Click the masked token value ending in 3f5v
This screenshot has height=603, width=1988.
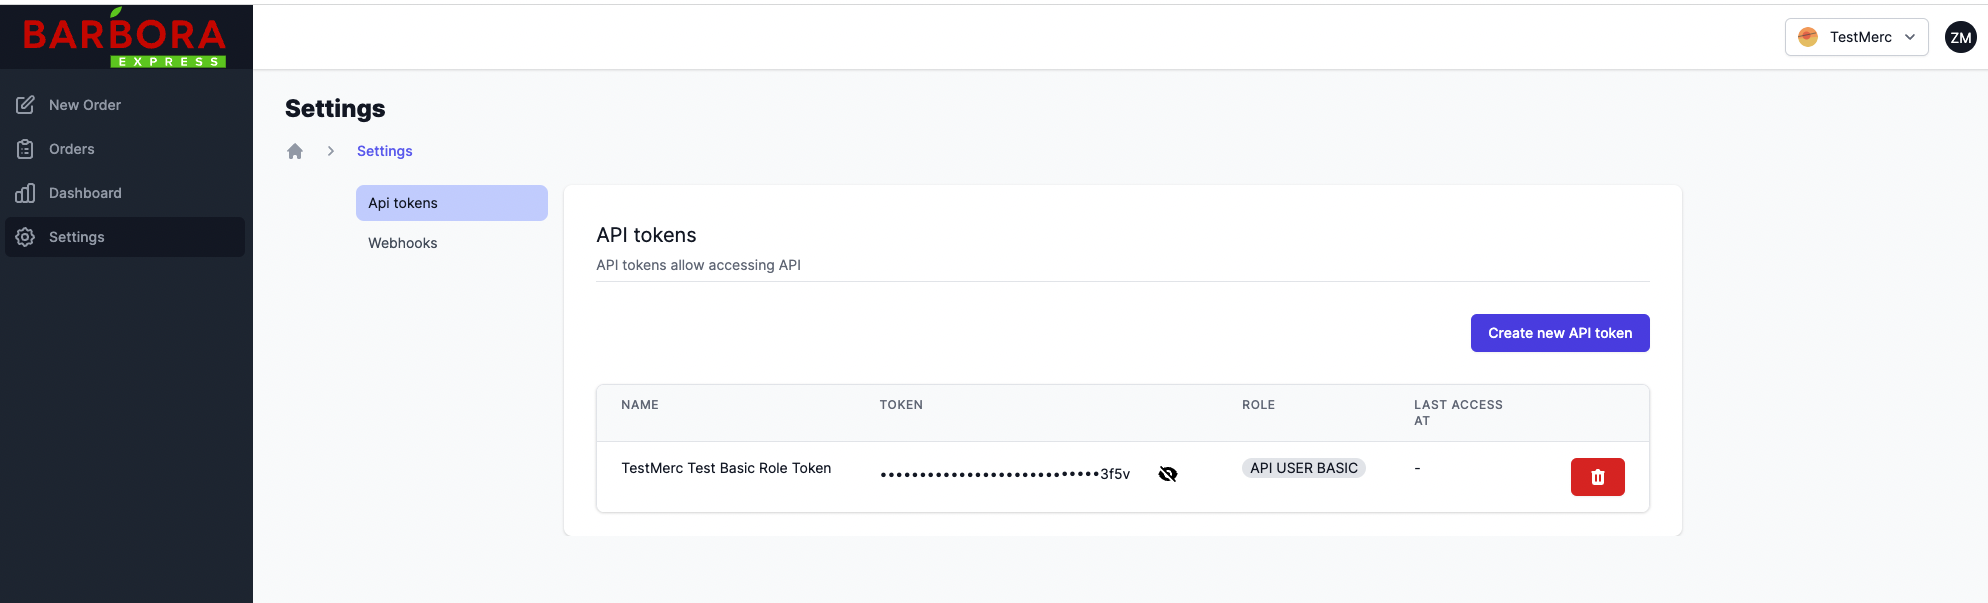click(1004, 474)
